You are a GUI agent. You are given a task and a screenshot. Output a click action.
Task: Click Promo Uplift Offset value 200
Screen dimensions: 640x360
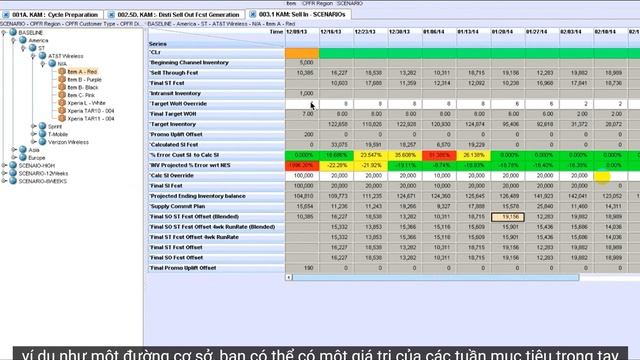point(302,134)
